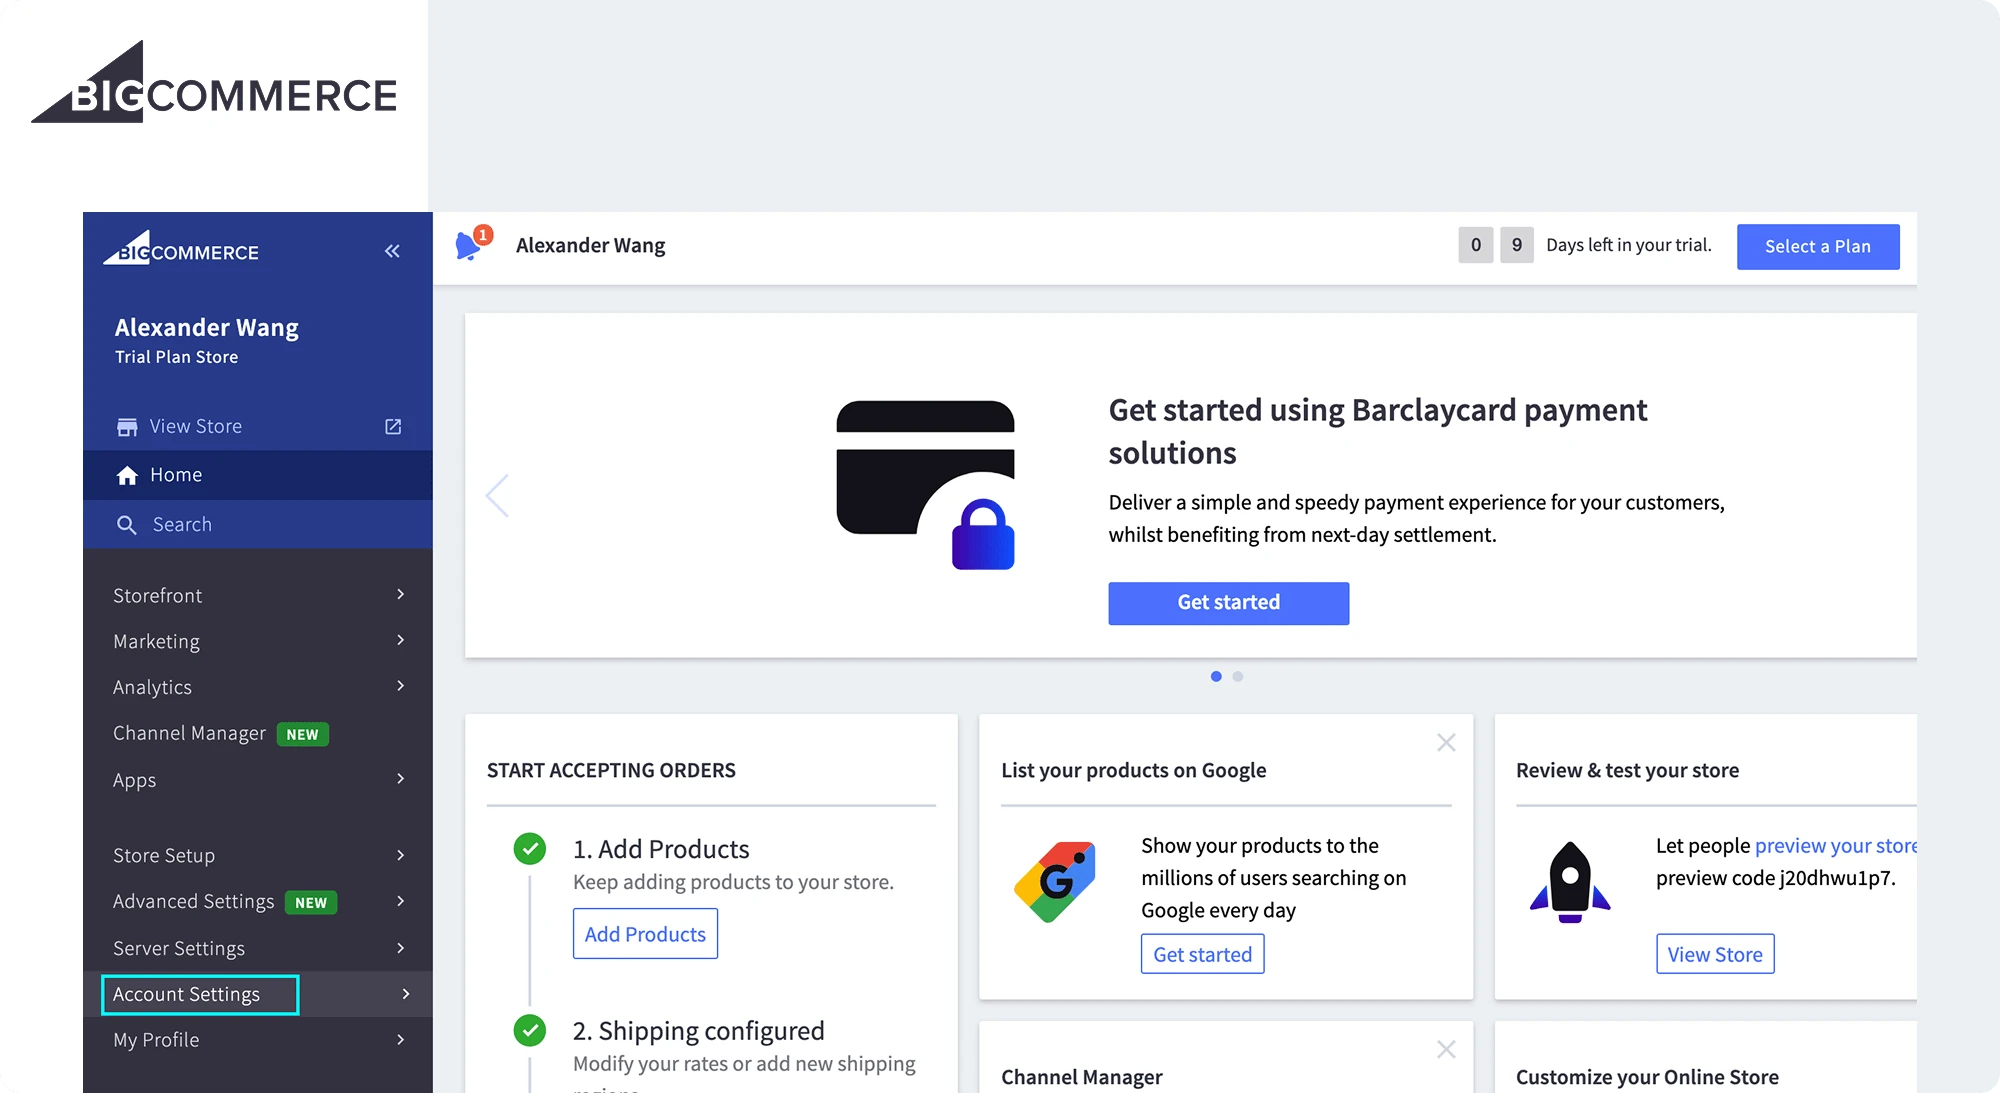Click the View Store storefront icon
The height and width of the screenshot is (1093, 2000).
click(127, 427)
